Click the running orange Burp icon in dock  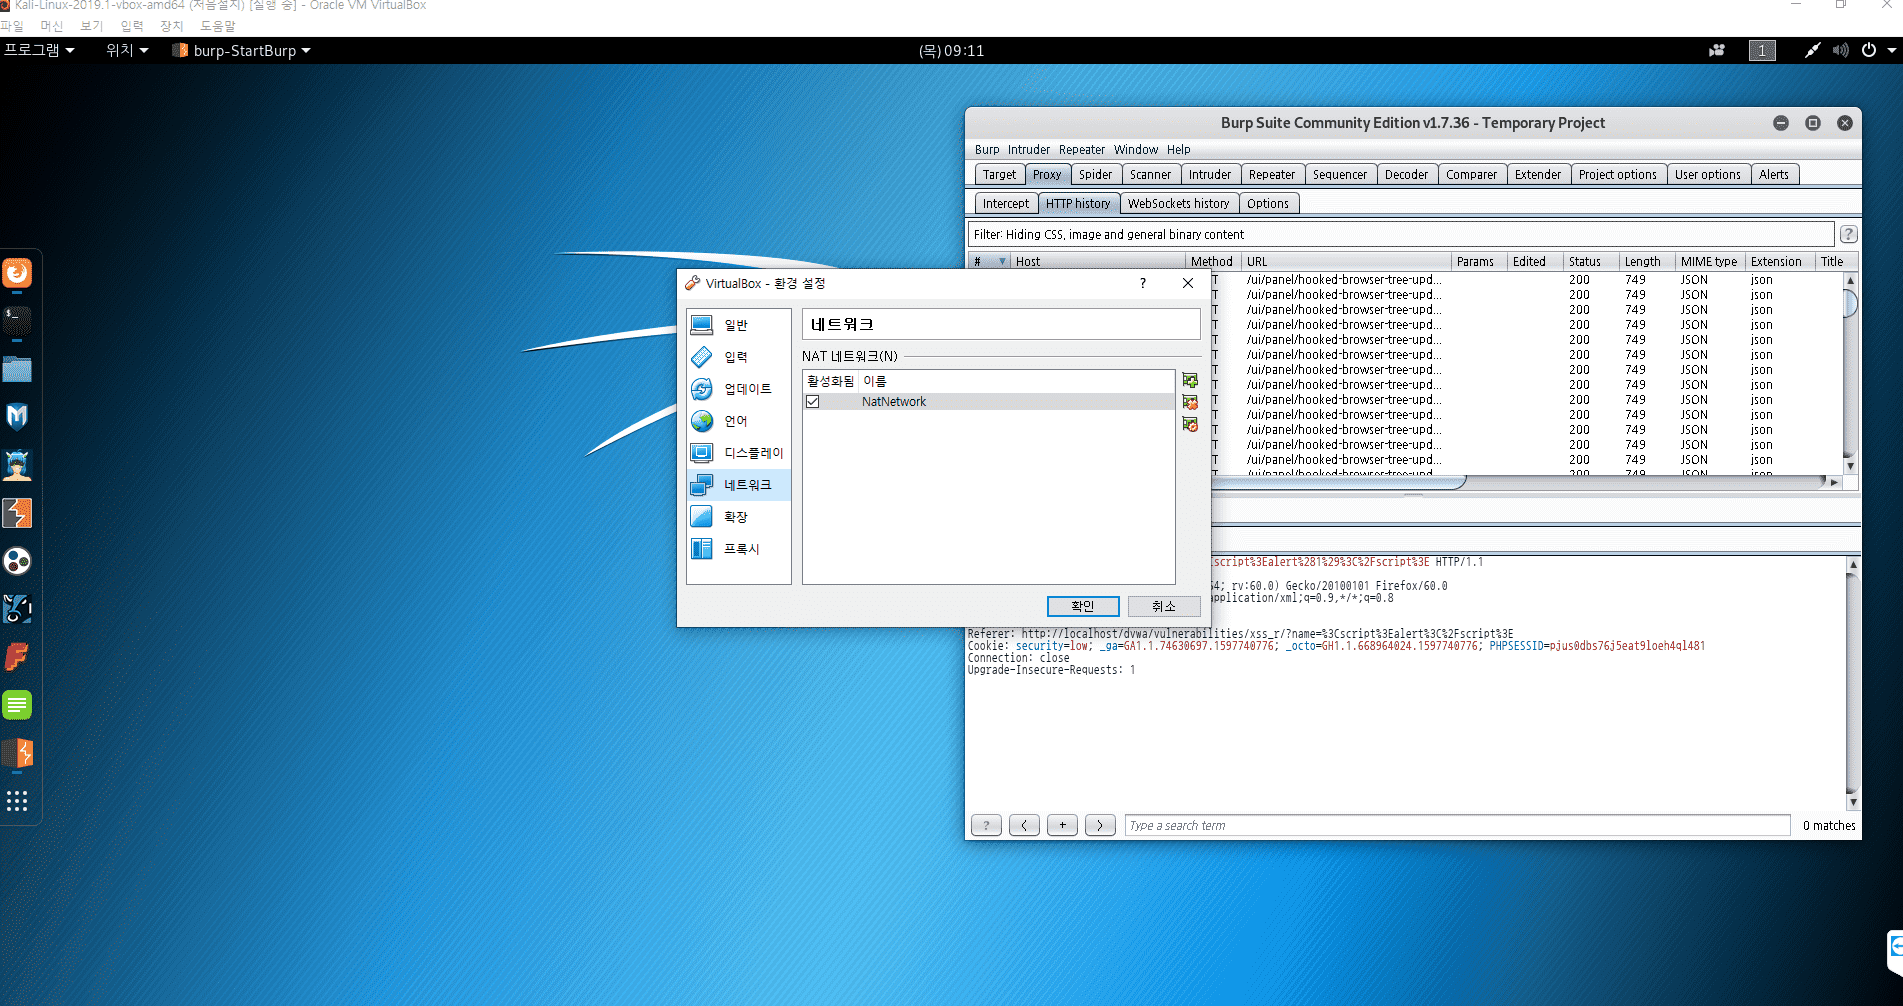[x=17, y=753]
